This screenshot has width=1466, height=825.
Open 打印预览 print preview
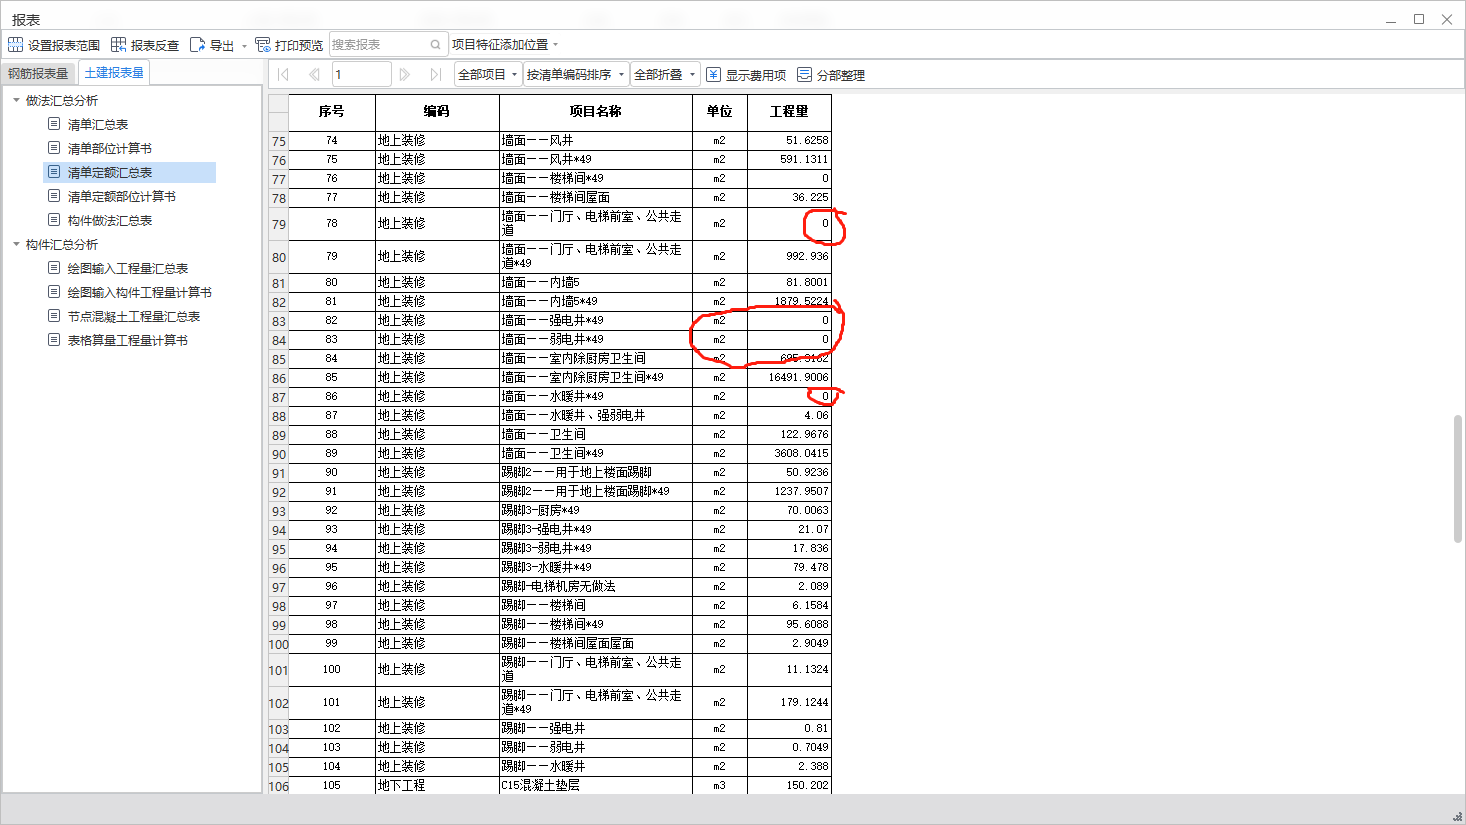coord(289,45)
